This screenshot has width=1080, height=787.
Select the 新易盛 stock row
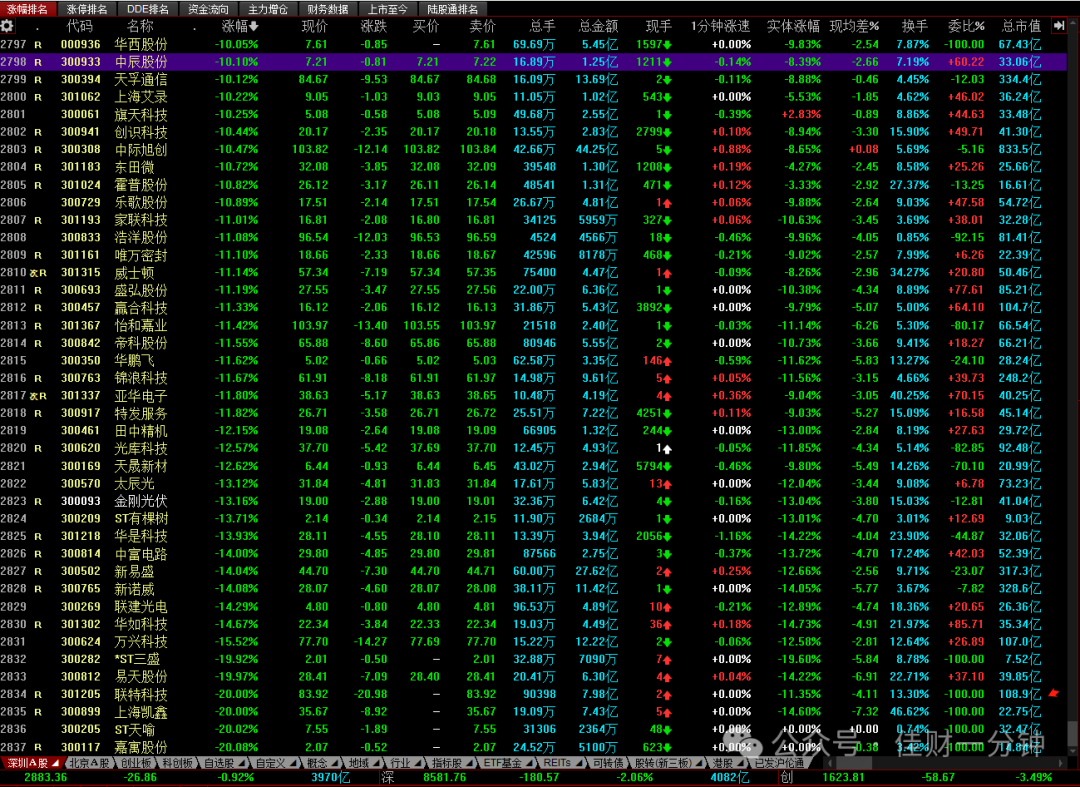pos(533,571)
